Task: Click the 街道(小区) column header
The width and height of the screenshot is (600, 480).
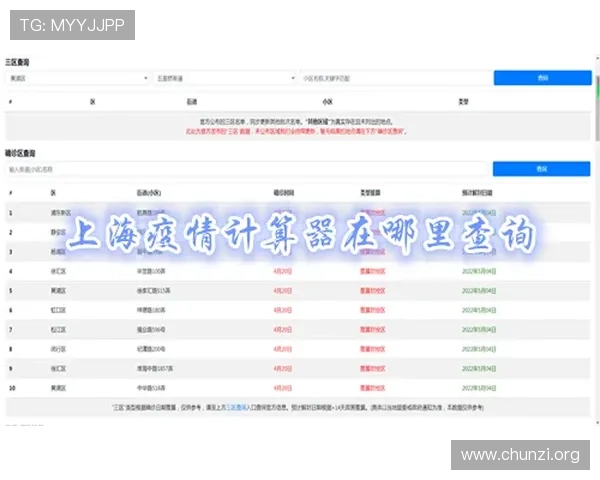Action: pos(149,193)
